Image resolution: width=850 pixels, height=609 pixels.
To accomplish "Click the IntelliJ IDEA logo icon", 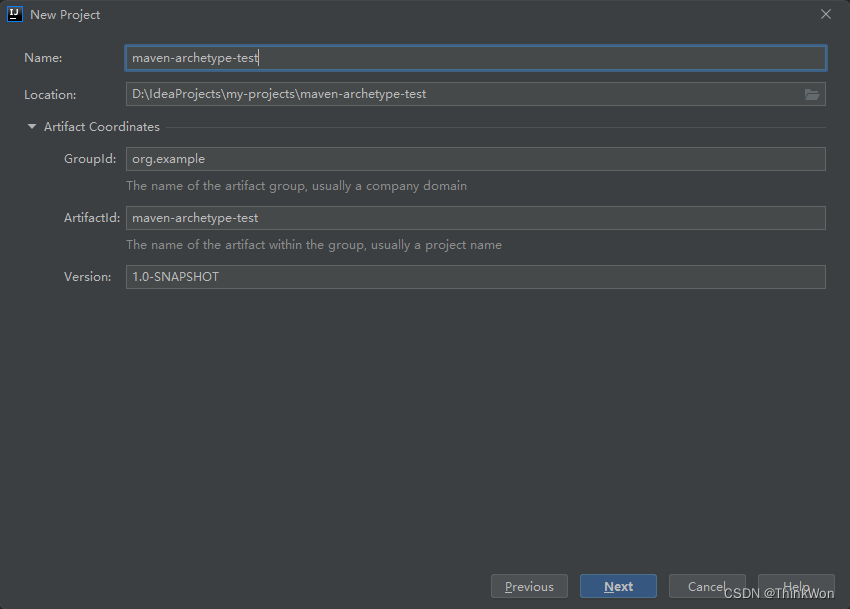I will click(x=15, y=14).
